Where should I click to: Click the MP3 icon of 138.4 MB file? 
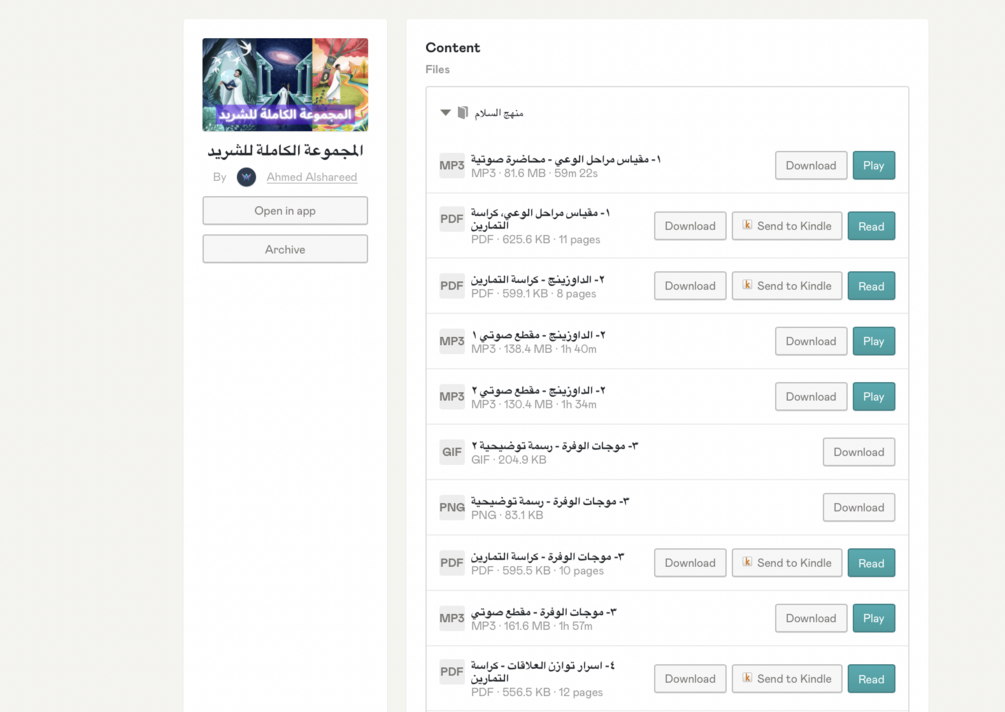[452, 342]
